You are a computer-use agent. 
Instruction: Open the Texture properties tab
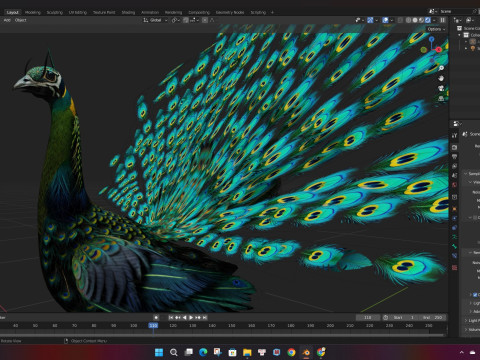(x=454, y=267)
